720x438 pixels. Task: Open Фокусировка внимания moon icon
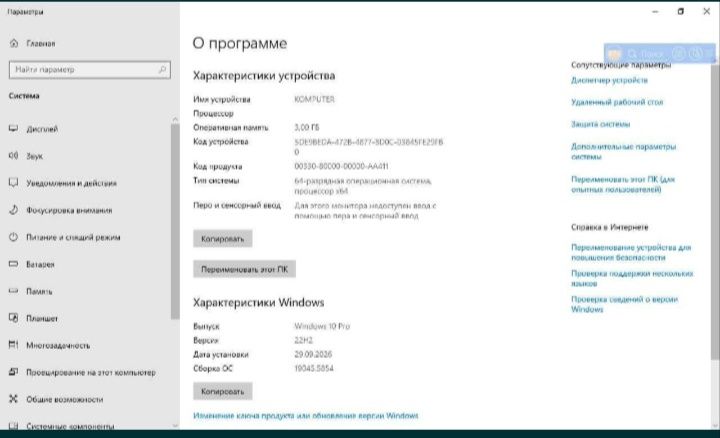tap(13, 210)
